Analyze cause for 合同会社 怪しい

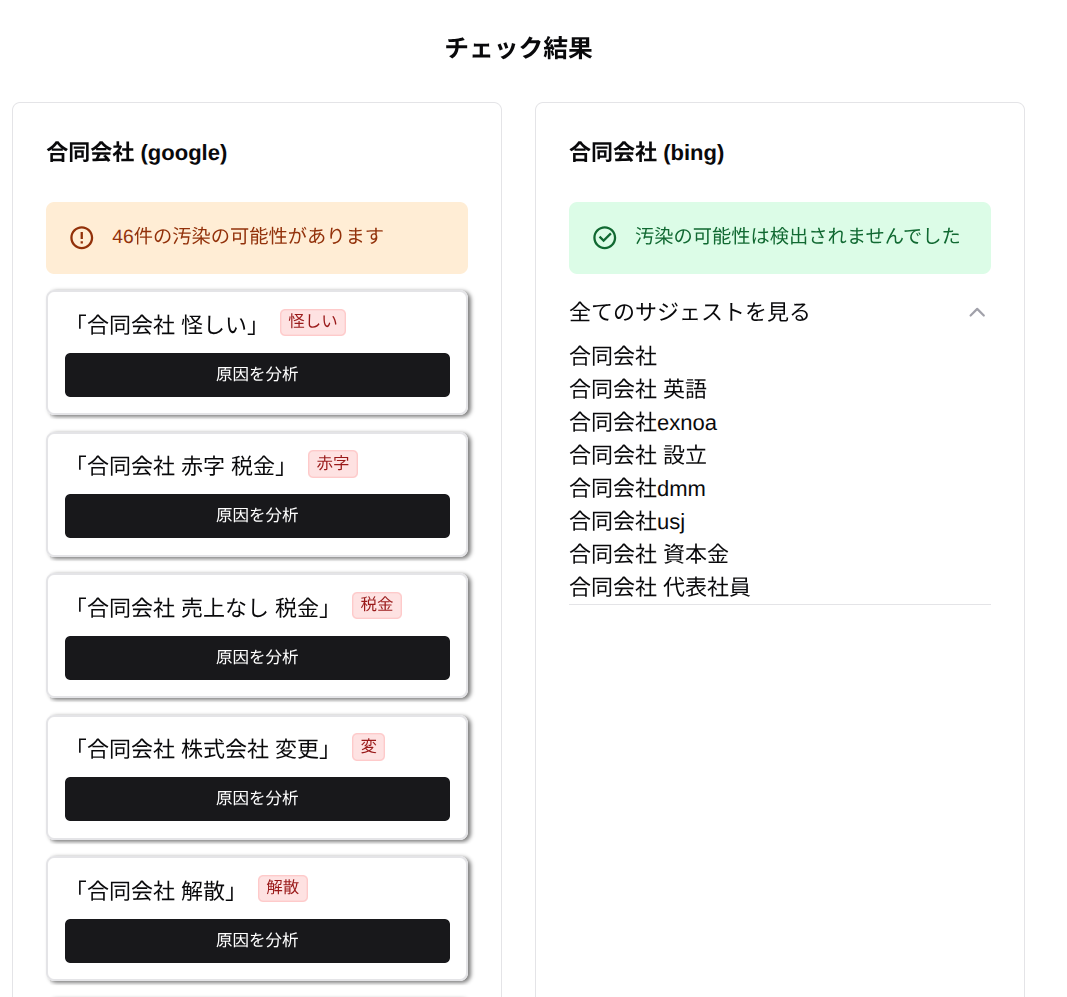click(257, 375)
